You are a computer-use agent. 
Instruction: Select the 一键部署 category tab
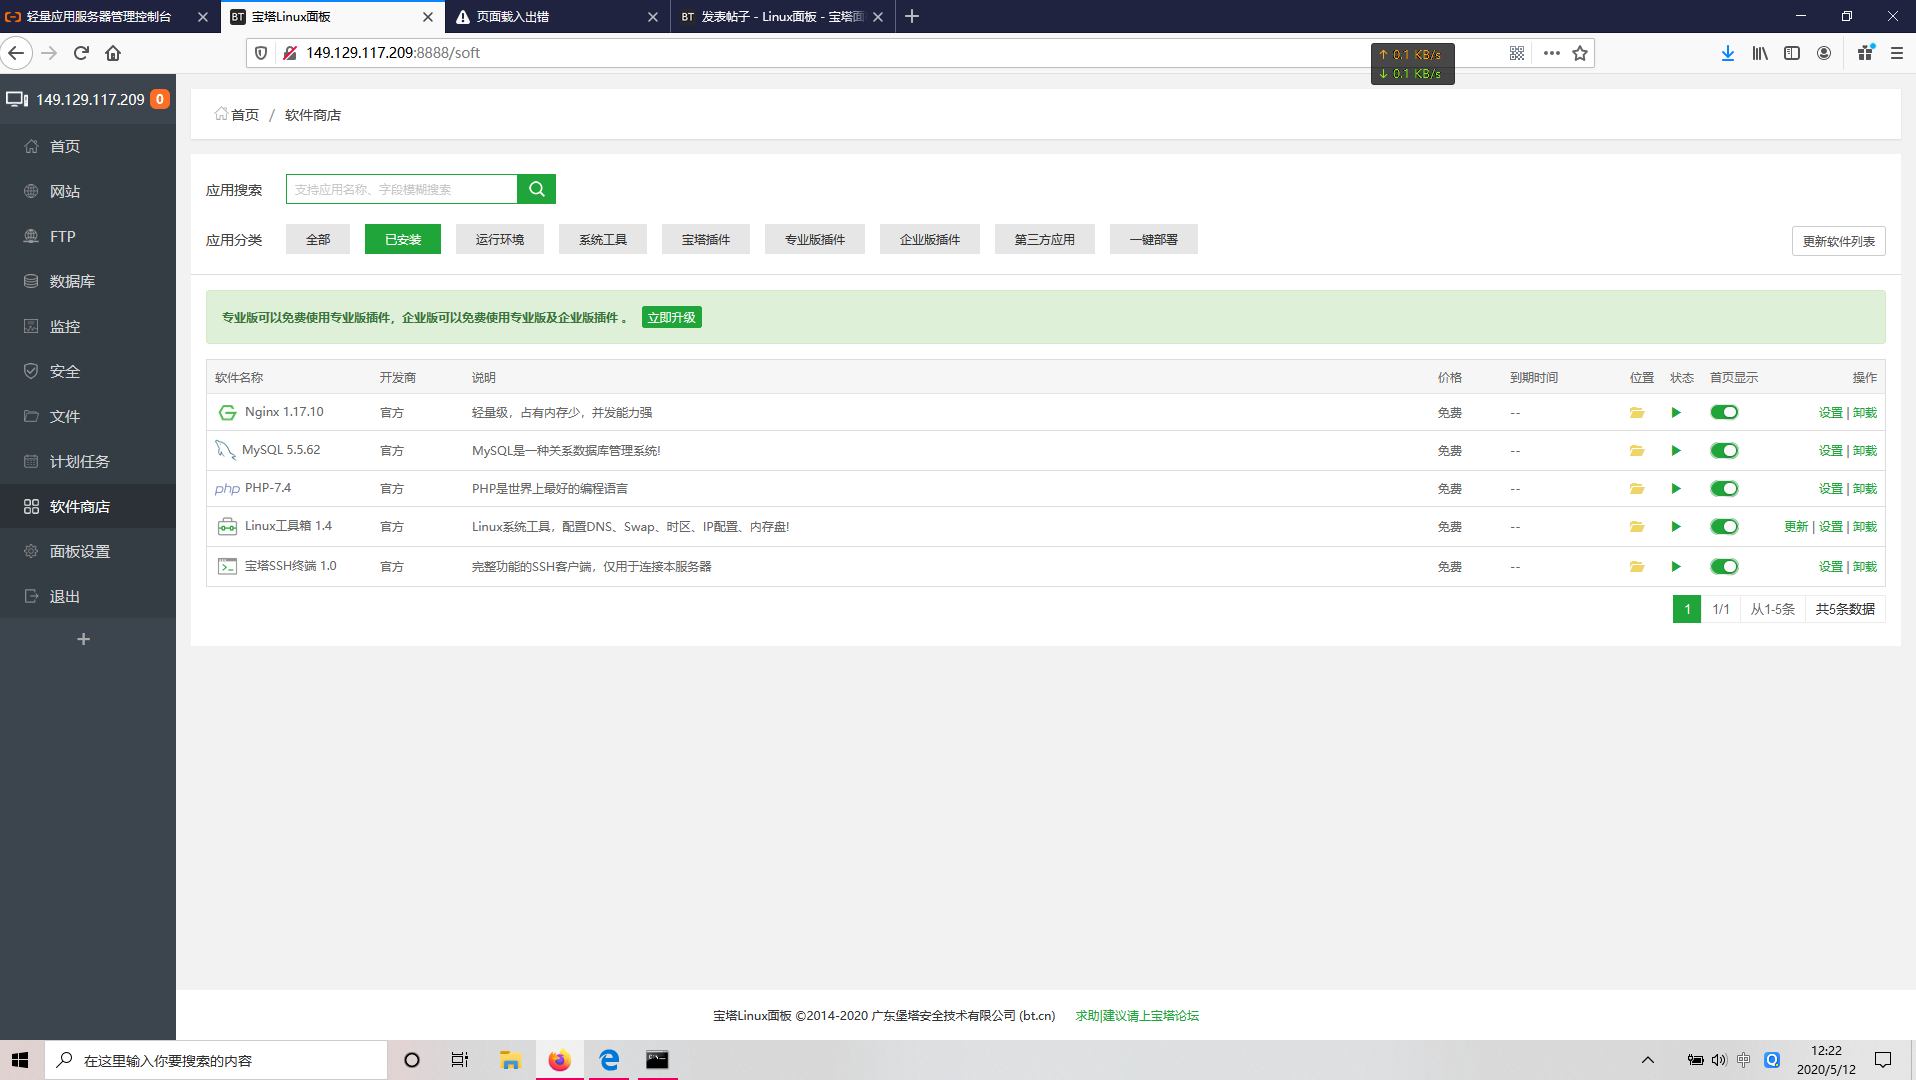(x=1154, y=239)
